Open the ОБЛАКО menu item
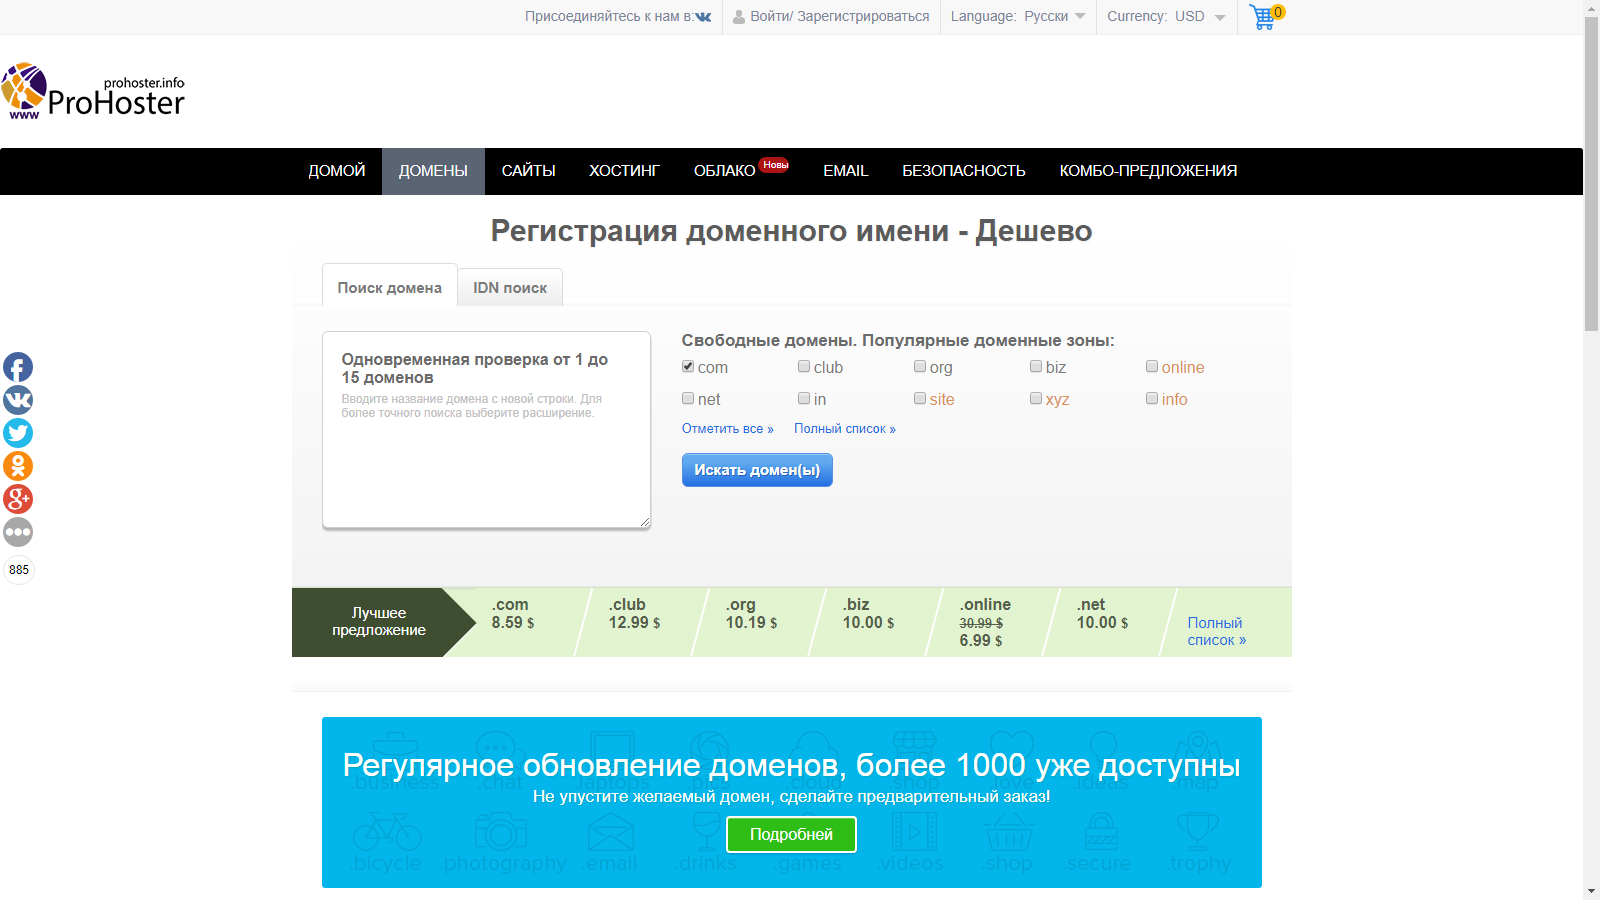Image resolution: width=1600 pixels, height=900 pixels. (x=724, y=171)
